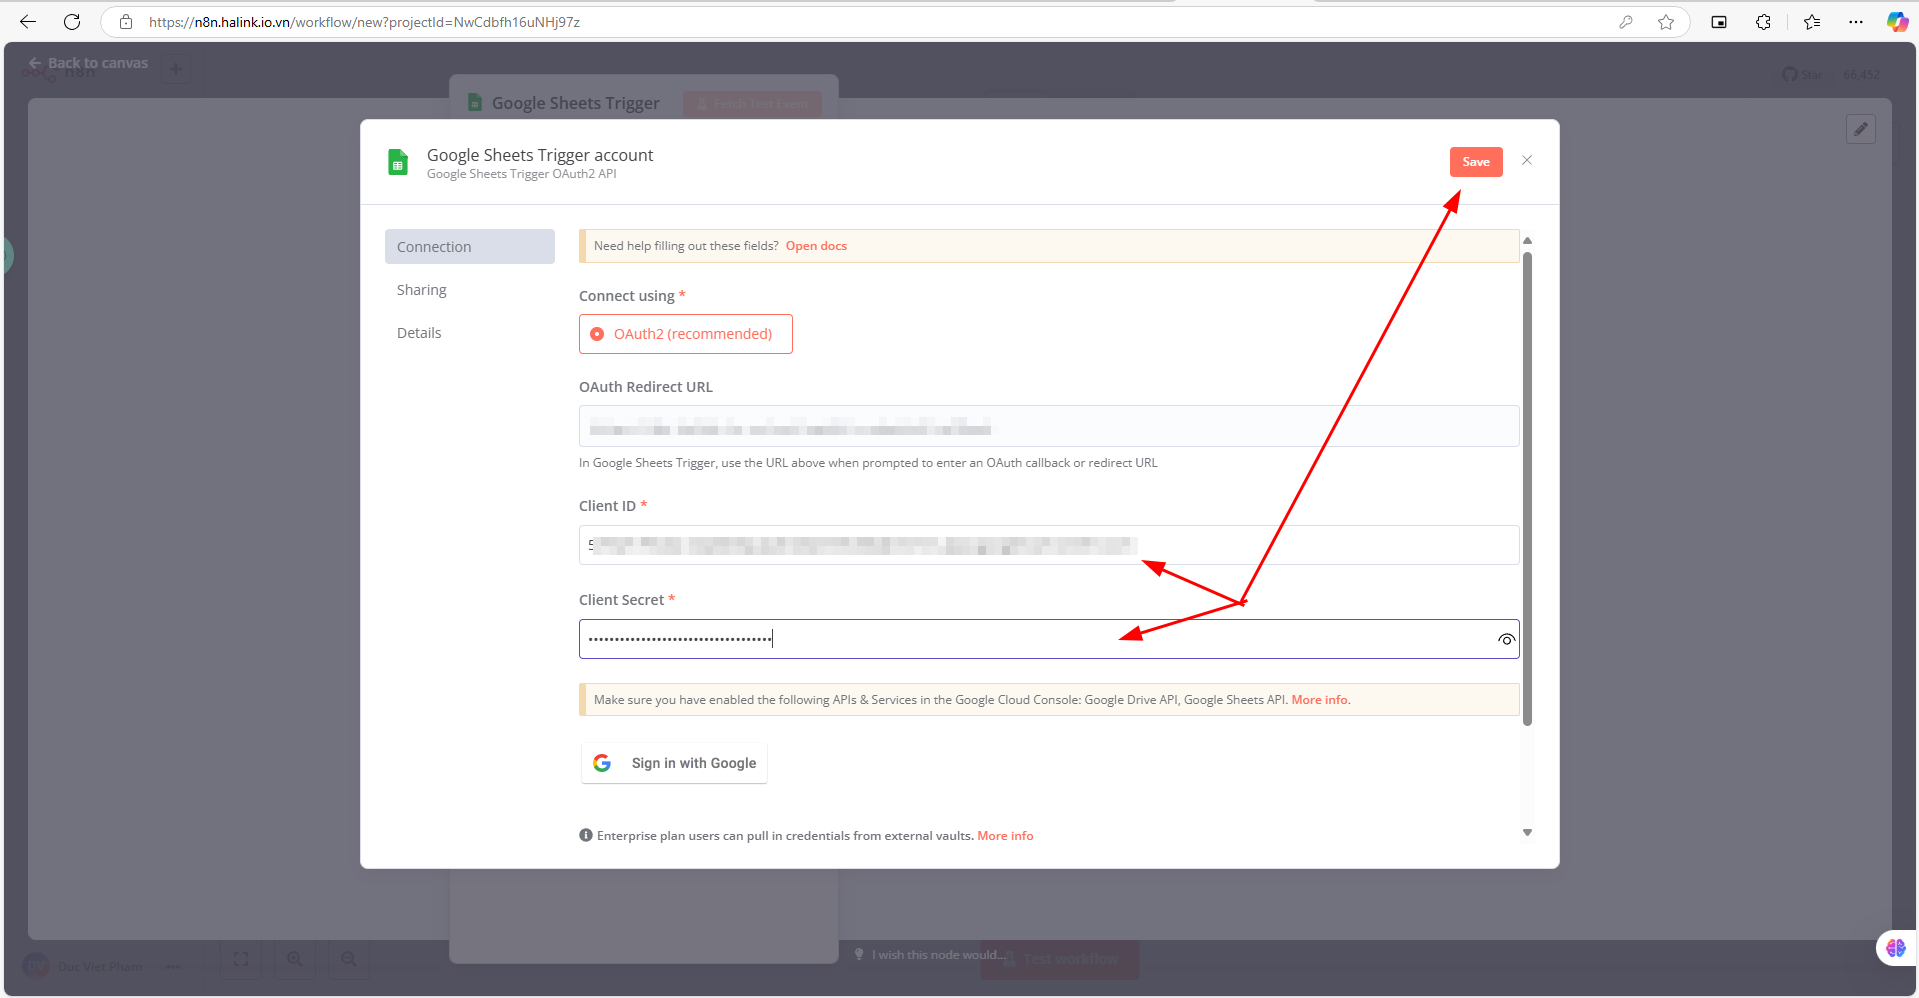This screenshot has width=1919, height=998.
Task: Click the fit-to-view icon on the canvas
Action: (x=241, y=959)
